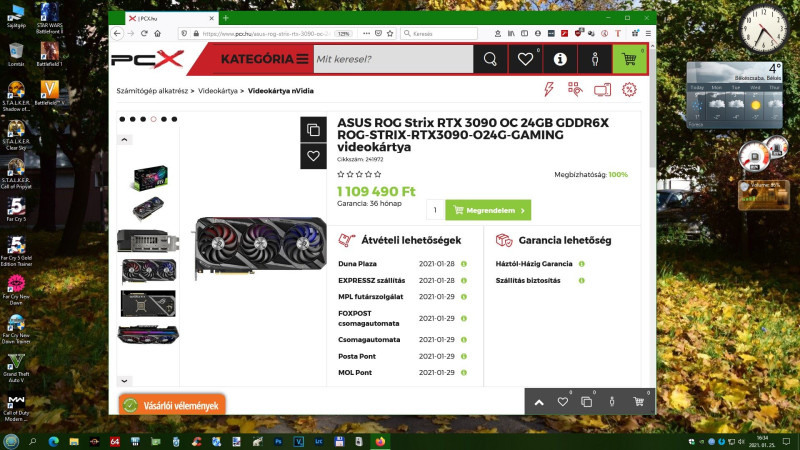Open the user account icon in header
This screenshot has width=800, height=450.
[x=595, y=59]
